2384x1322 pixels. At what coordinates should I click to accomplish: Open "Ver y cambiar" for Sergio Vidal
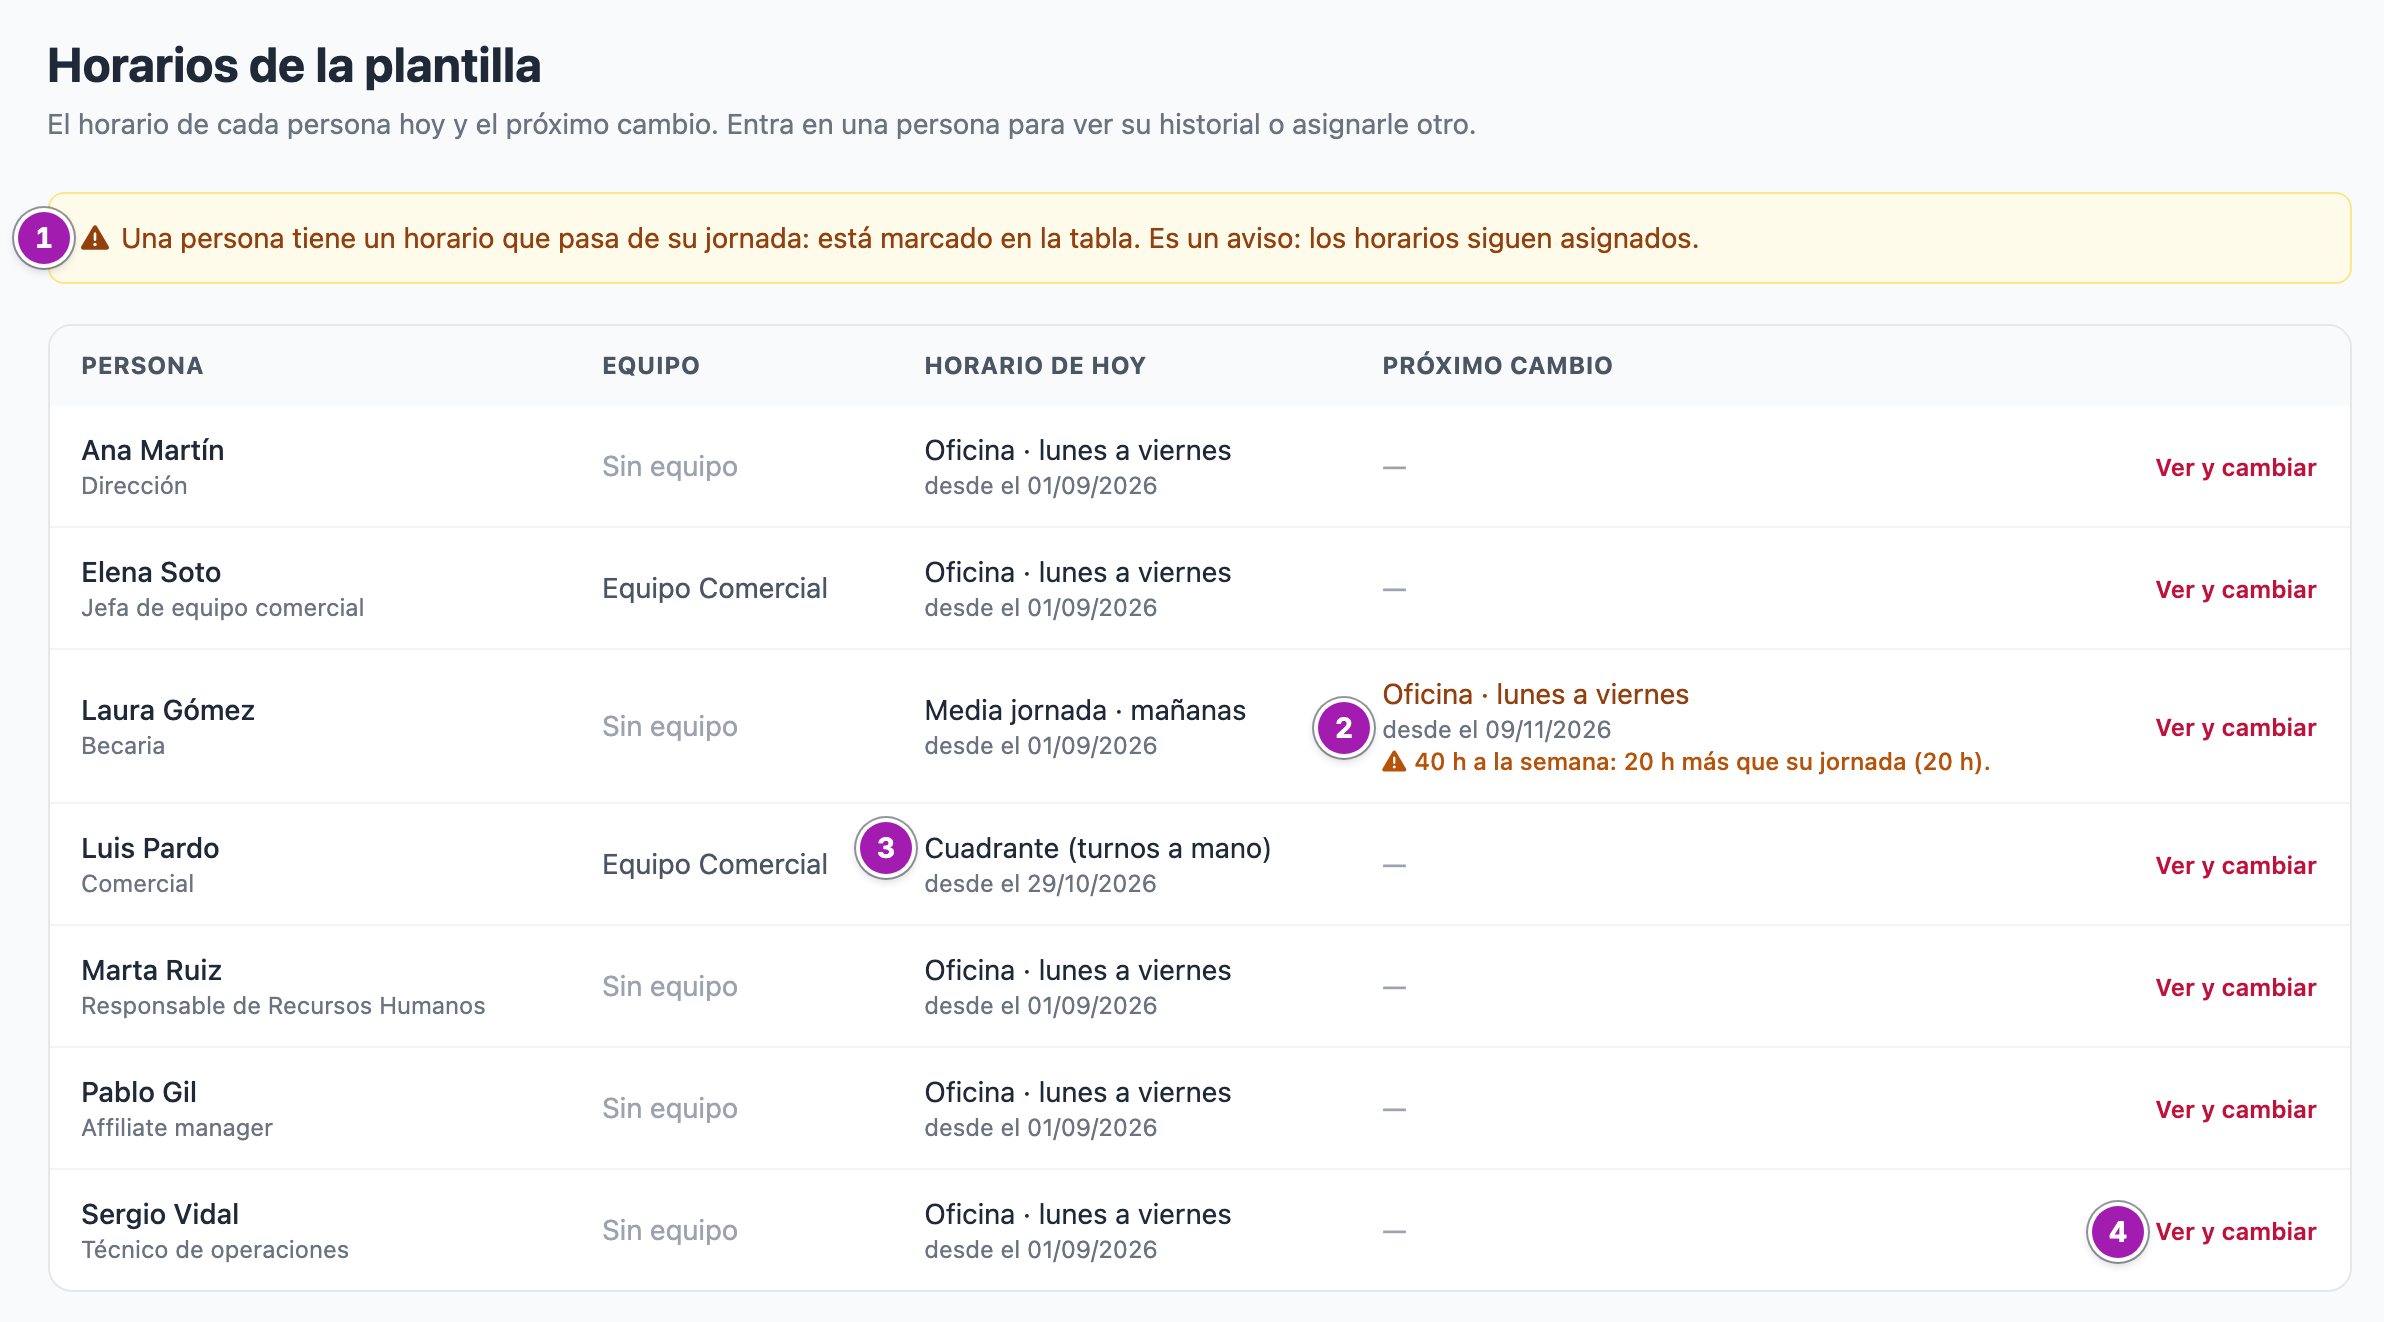2235,1231
